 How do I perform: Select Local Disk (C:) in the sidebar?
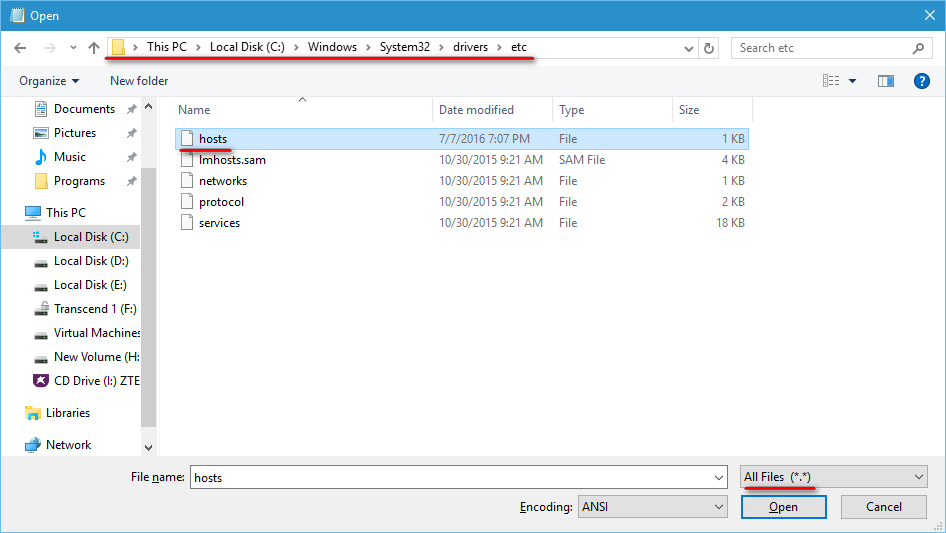[90, 237]
